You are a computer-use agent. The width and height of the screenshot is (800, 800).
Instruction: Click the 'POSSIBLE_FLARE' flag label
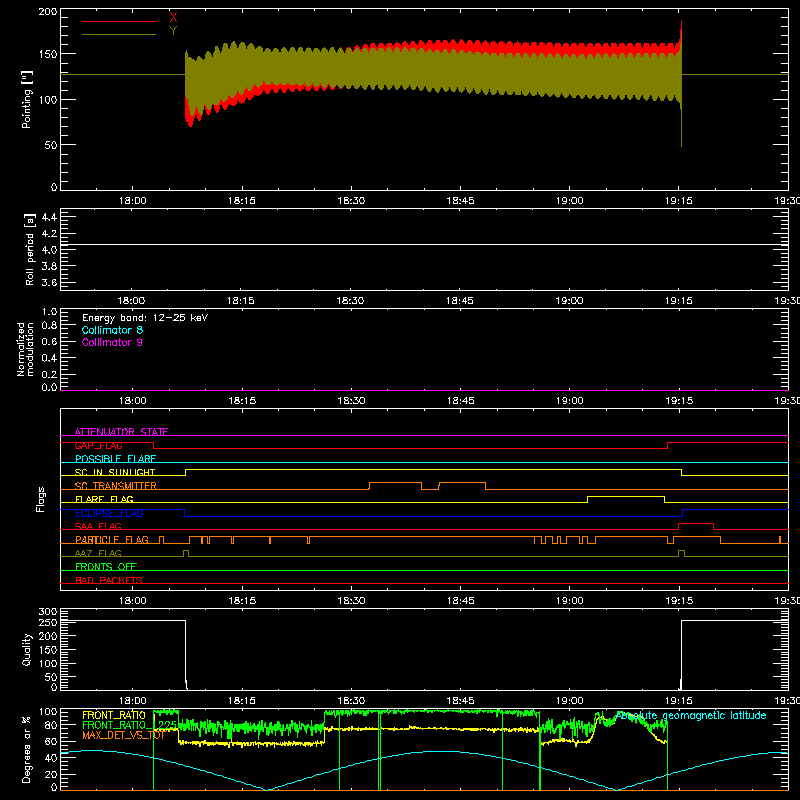(x=115, y=459)
